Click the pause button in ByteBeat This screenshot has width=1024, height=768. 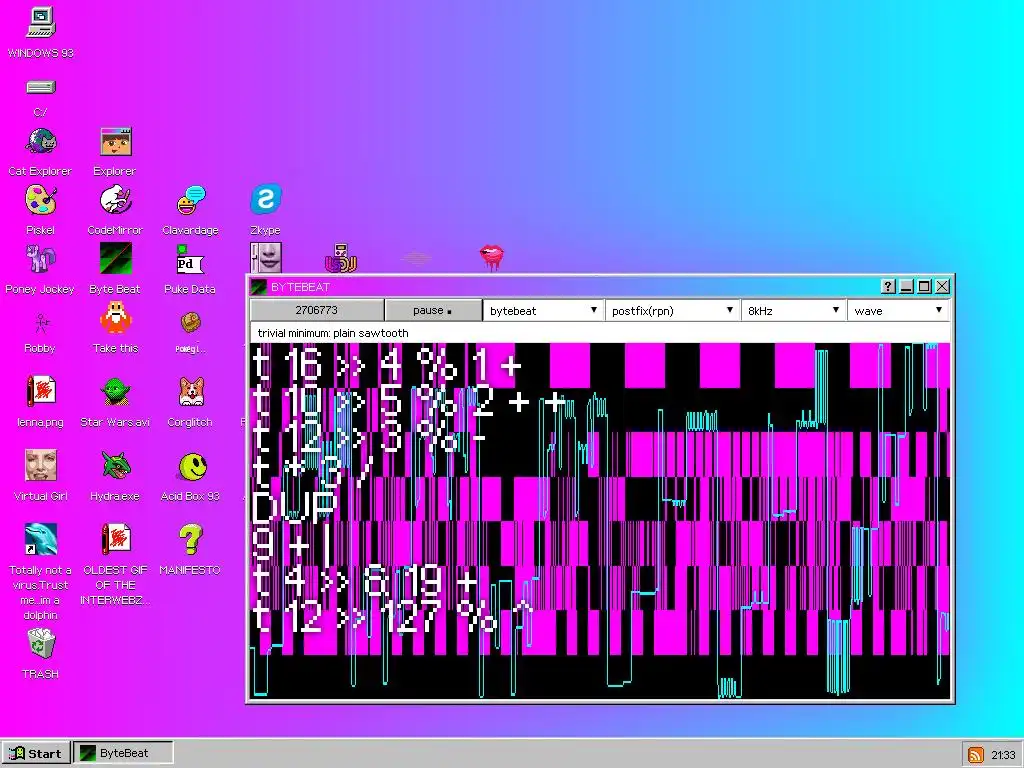pyautogui.click(x=432, y=310)
